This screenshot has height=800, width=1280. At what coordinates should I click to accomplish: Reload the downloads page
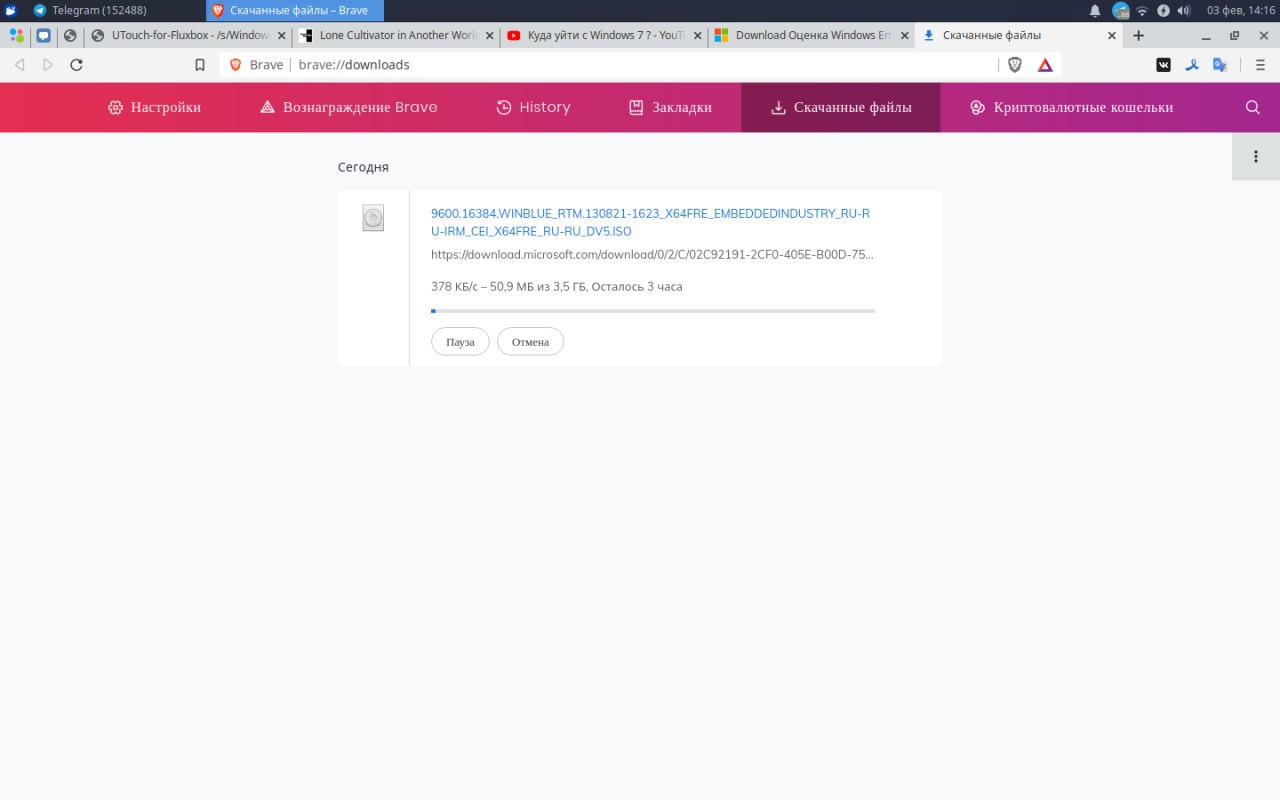point(77,65)
